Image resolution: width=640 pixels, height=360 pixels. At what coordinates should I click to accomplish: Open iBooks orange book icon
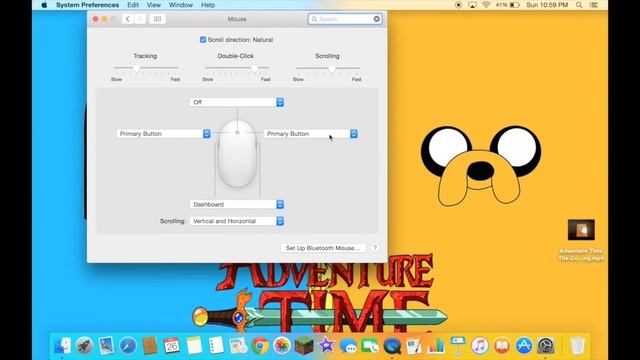(x=502, y=346)
